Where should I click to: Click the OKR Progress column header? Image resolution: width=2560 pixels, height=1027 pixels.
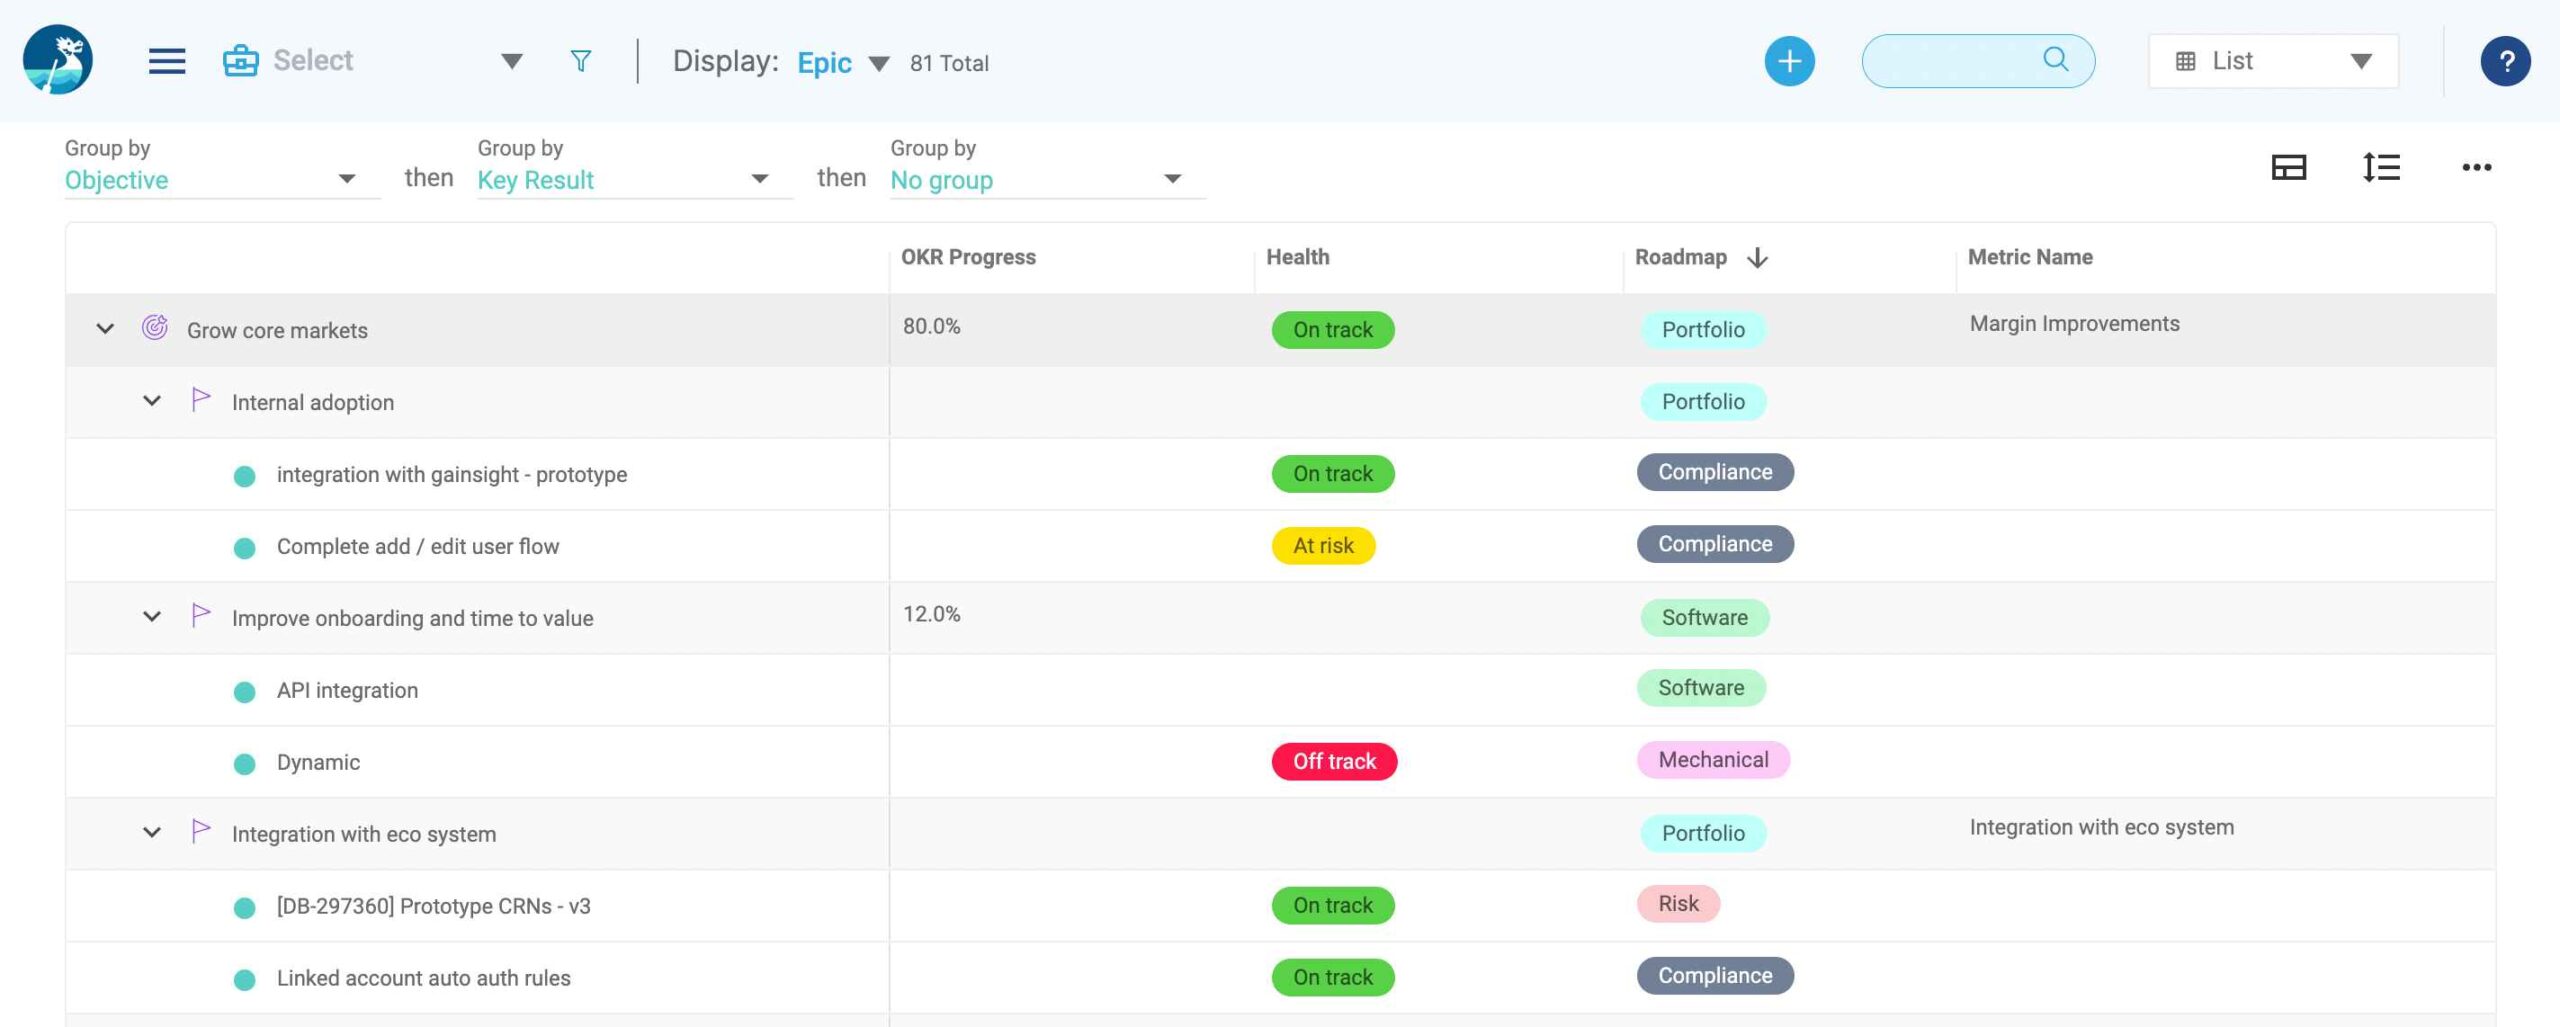click(968, 257)
